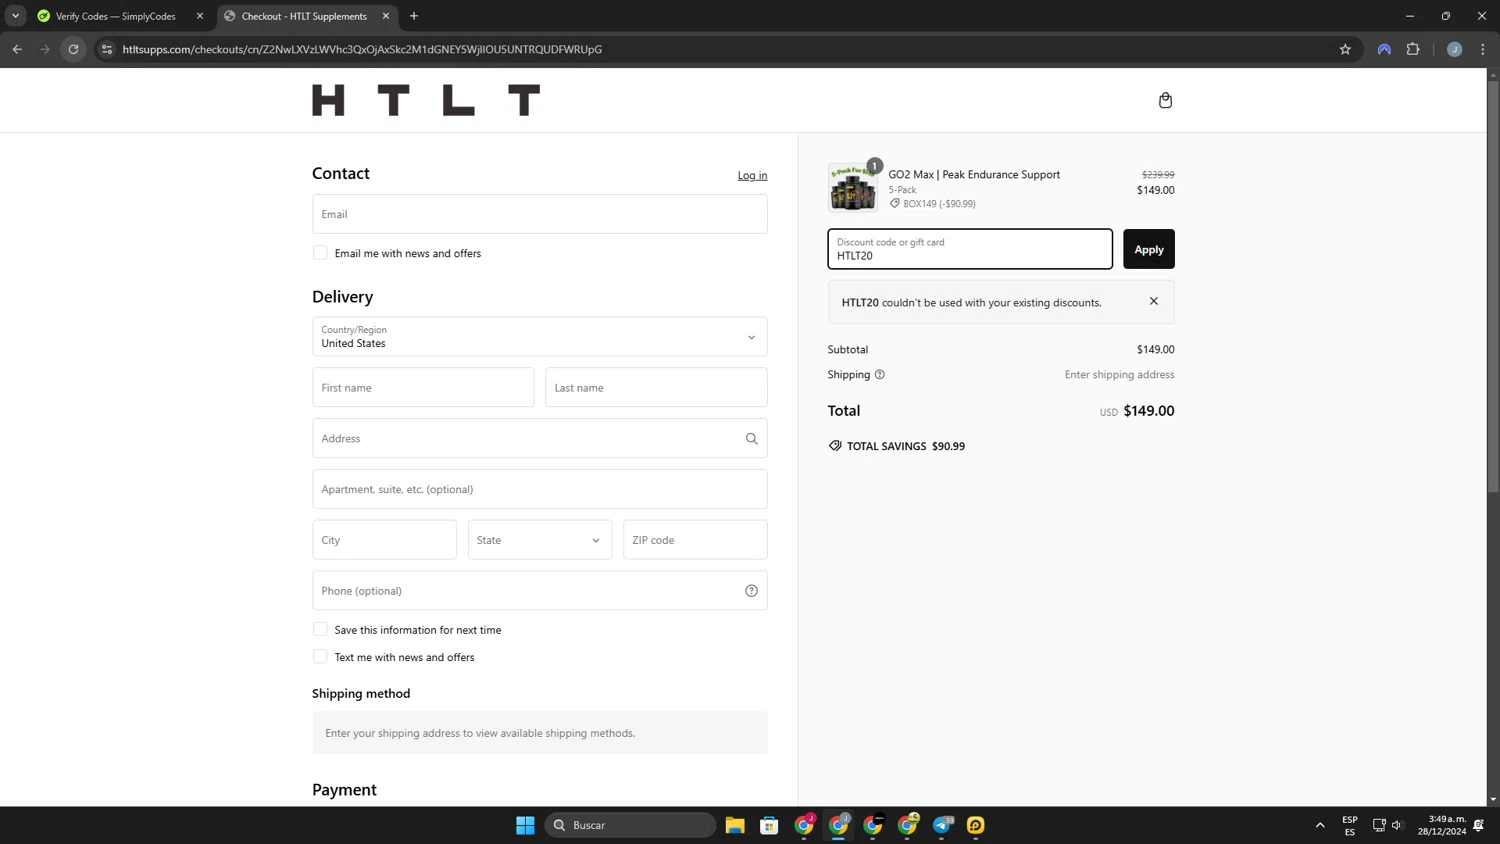Switch to the Verify Codes SimplyCodes tab

point(116,16)
